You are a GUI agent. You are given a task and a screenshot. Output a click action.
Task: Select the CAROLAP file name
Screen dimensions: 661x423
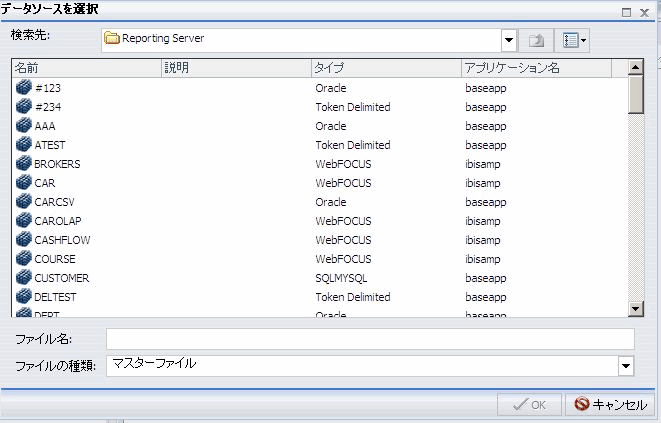point(58,221)
